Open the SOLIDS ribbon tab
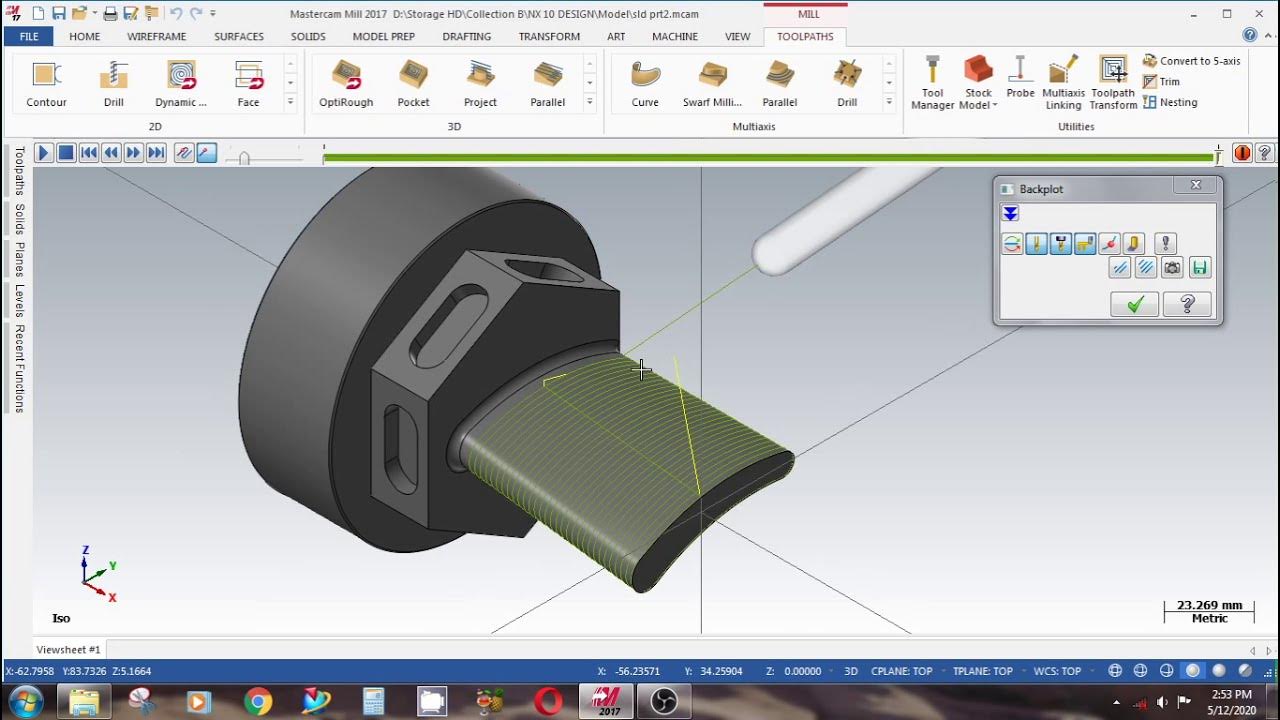Viewport: 1280px width, 720px height. click(x=308, y=36)
